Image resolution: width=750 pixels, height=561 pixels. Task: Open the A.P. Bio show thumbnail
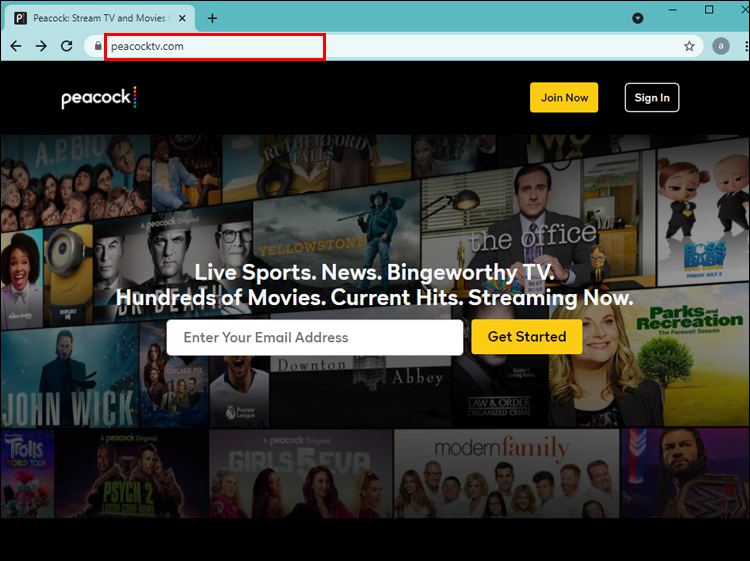[x=76, y=182]
